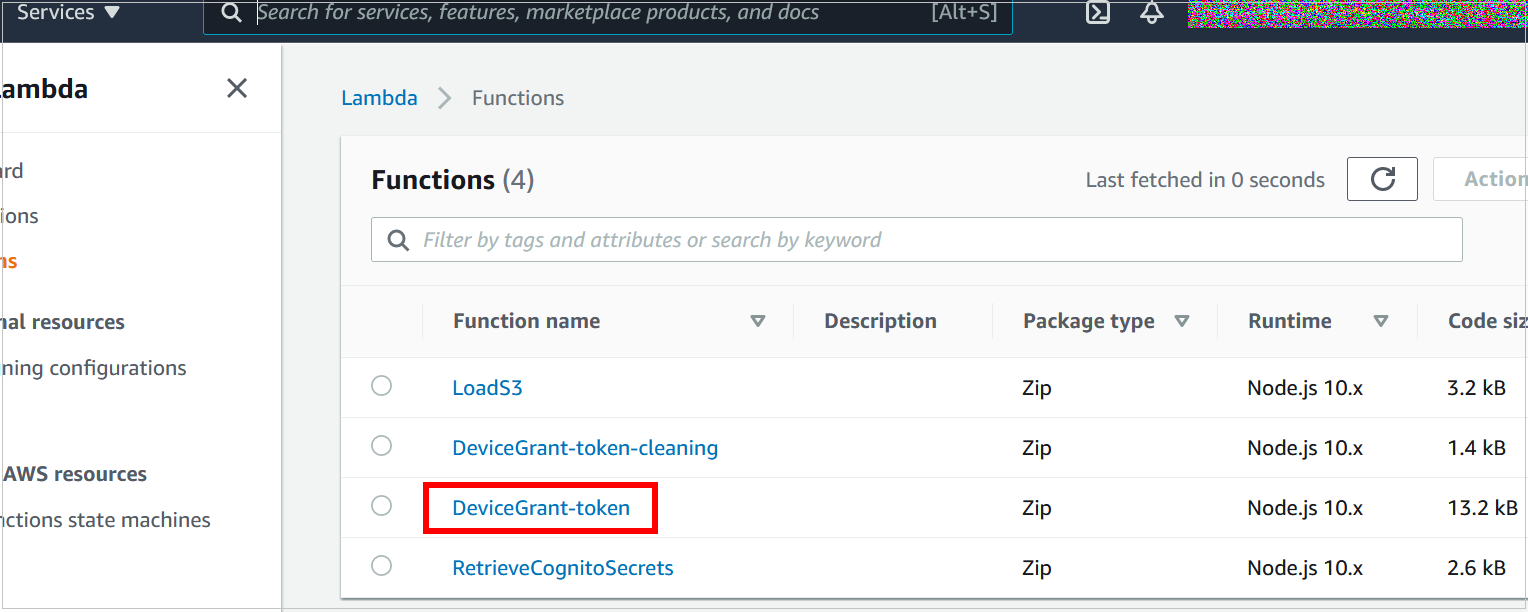Open notifications via the bell icon

coord(1151,14)
